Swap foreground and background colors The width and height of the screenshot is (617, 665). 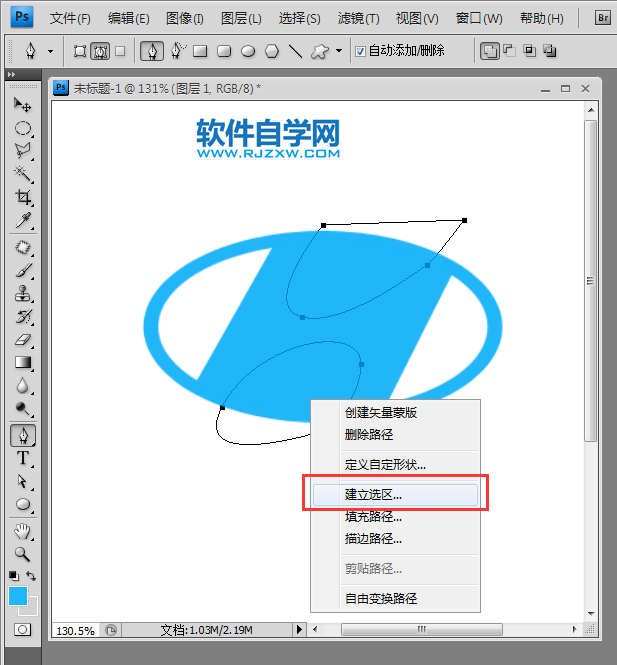[31, 576]
